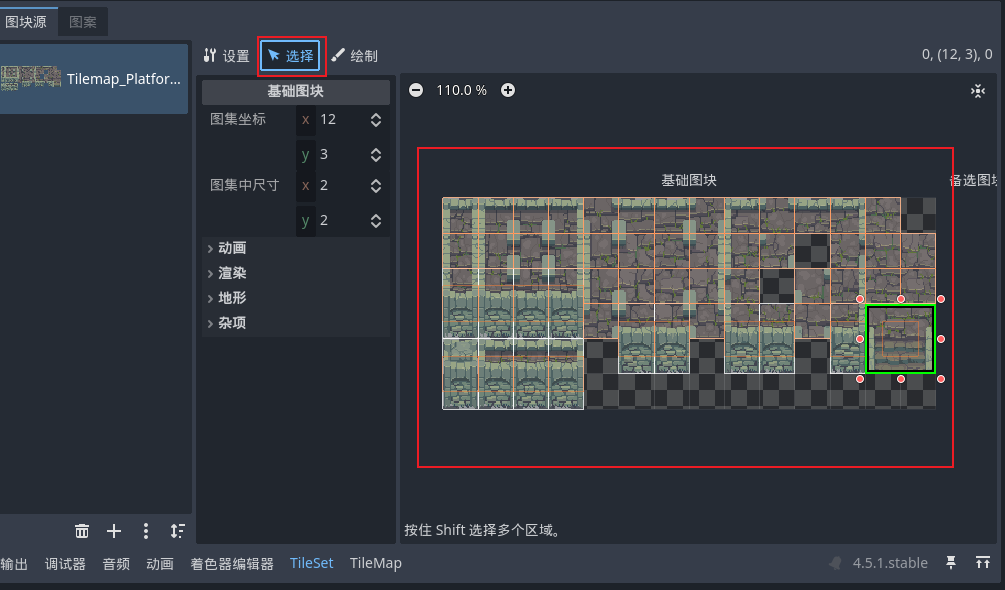Viewport: 1005px width, 590px height.
Task: Activate the 绘制 paint tool
Action: (x=354, y=56)
